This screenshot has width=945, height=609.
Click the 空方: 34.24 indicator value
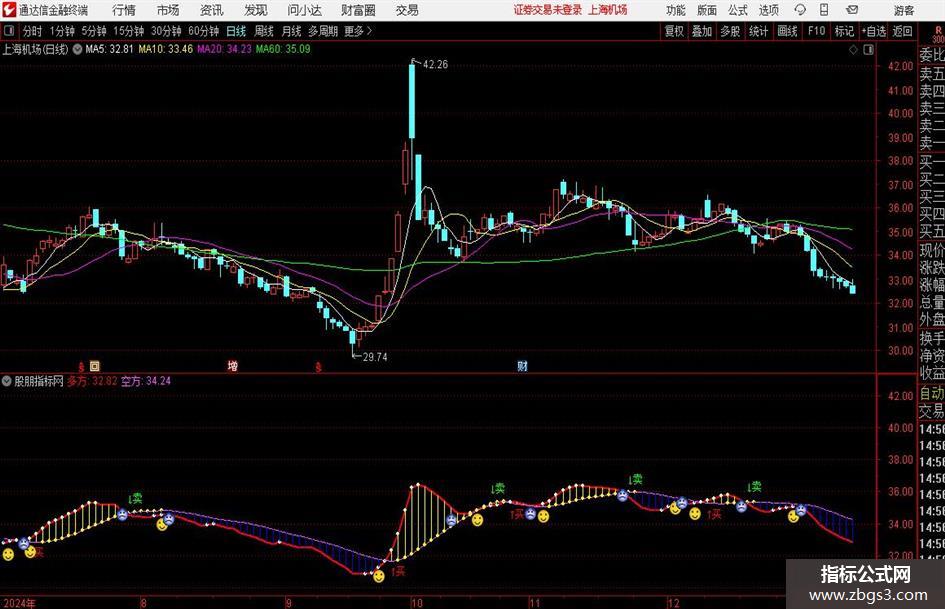[146, 381]
